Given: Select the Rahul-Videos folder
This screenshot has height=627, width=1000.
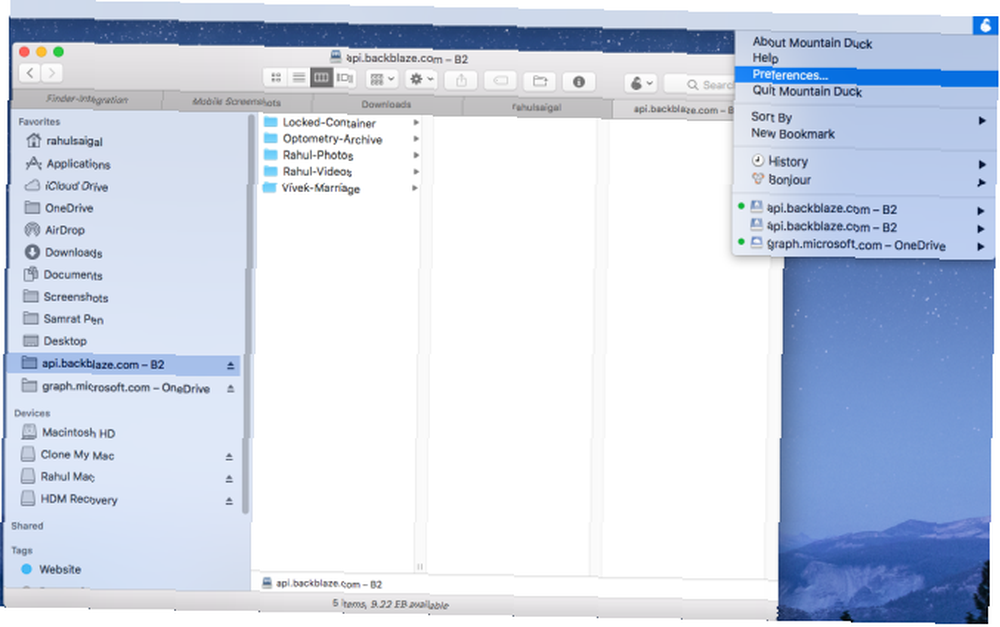Looking at the screenshot, I should point(309,172).
